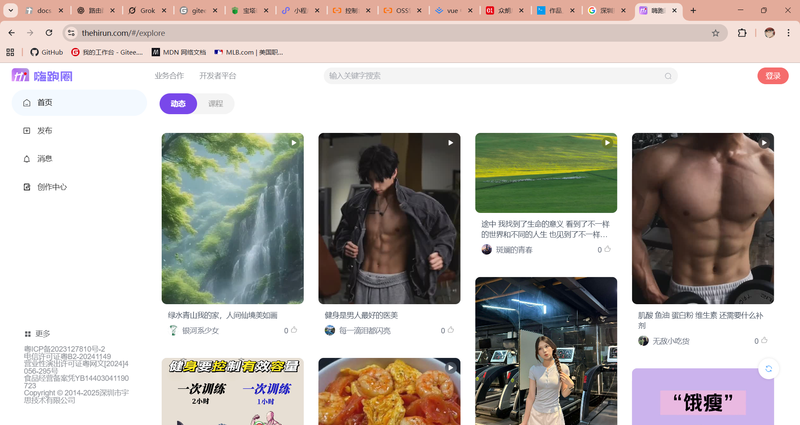The image size is (800, 425).
Task: Expand the 更多 menu in sidebar
Action: [37, 334]
